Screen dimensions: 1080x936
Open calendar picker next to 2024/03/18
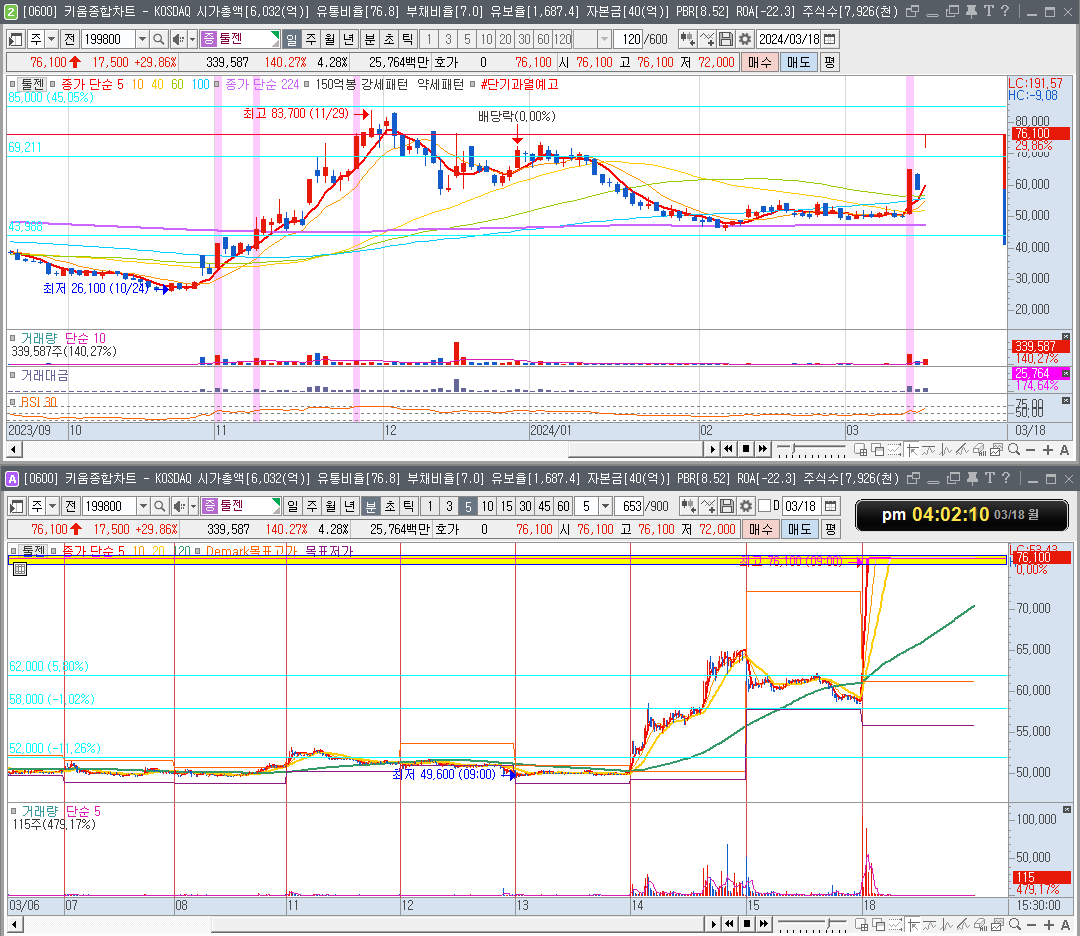click(x=830, y=39)
